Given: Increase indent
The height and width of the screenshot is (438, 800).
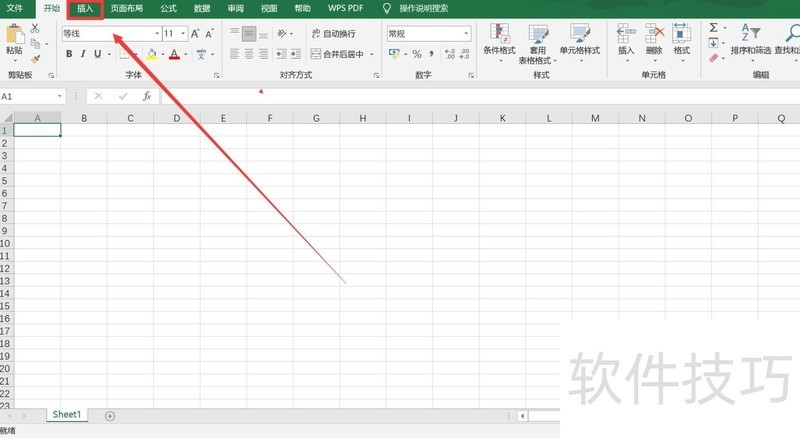Looking at the screenshot, I should 295,54.
